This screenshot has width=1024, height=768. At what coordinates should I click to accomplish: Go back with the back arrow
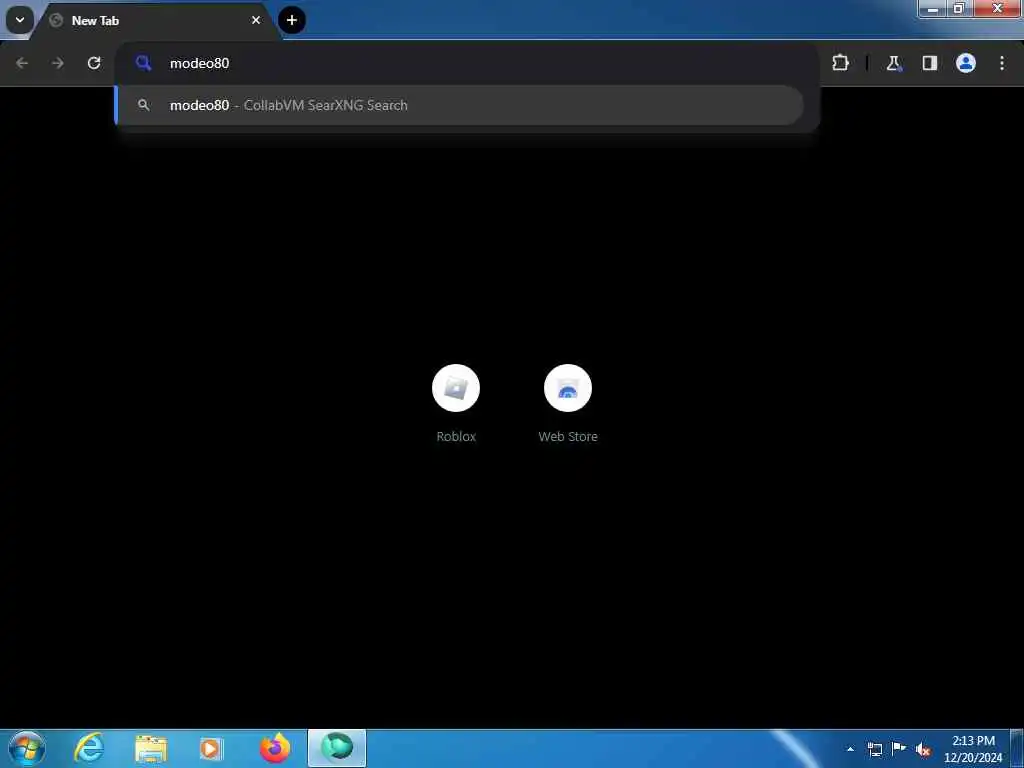click(22, 63)
